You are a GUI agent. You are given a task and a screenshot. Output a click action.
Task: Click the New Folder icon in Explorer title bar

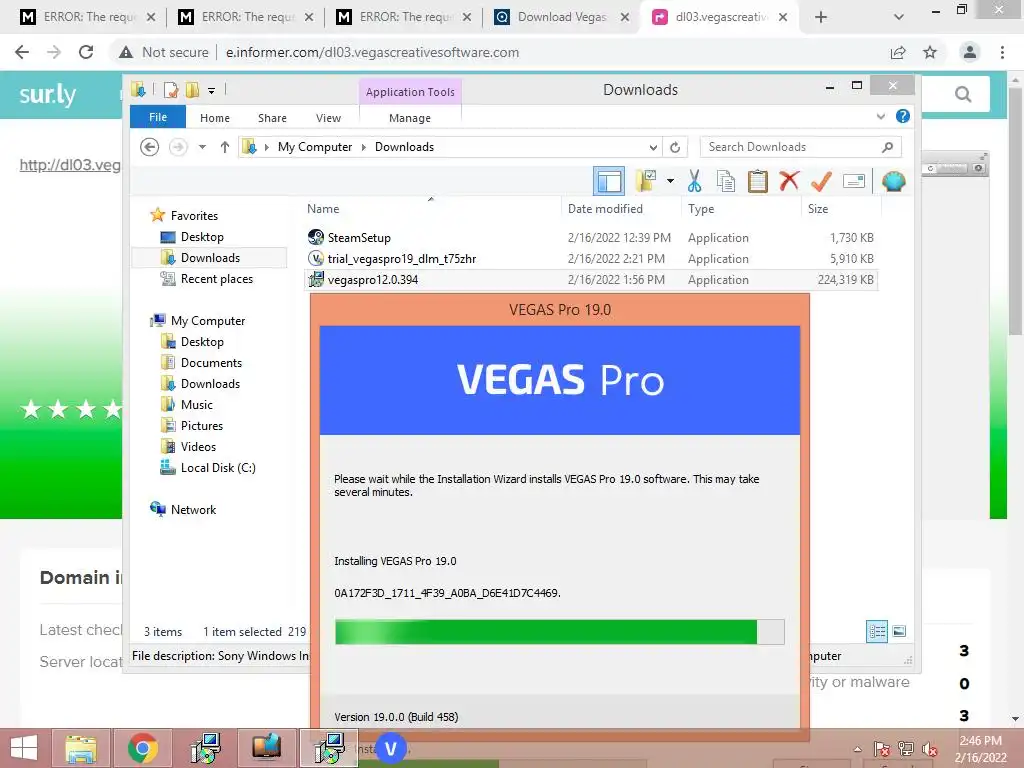pos(193,90)
